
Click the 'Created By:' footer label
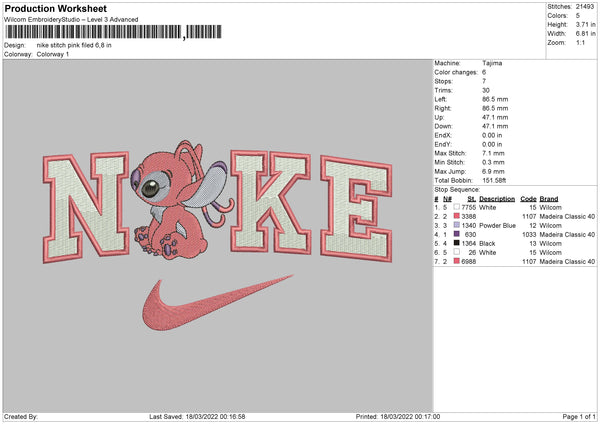[21, 416]
